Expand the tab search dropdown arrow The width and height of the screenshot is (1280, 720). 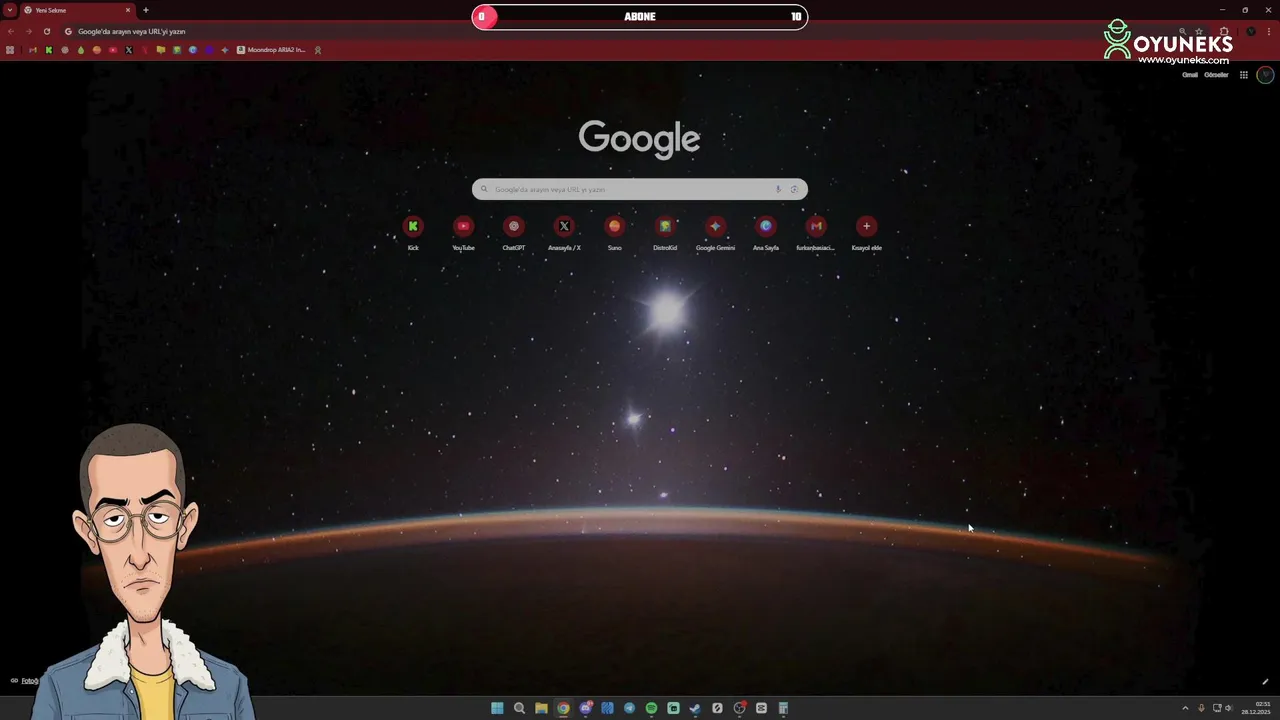(x=10, y=10)
